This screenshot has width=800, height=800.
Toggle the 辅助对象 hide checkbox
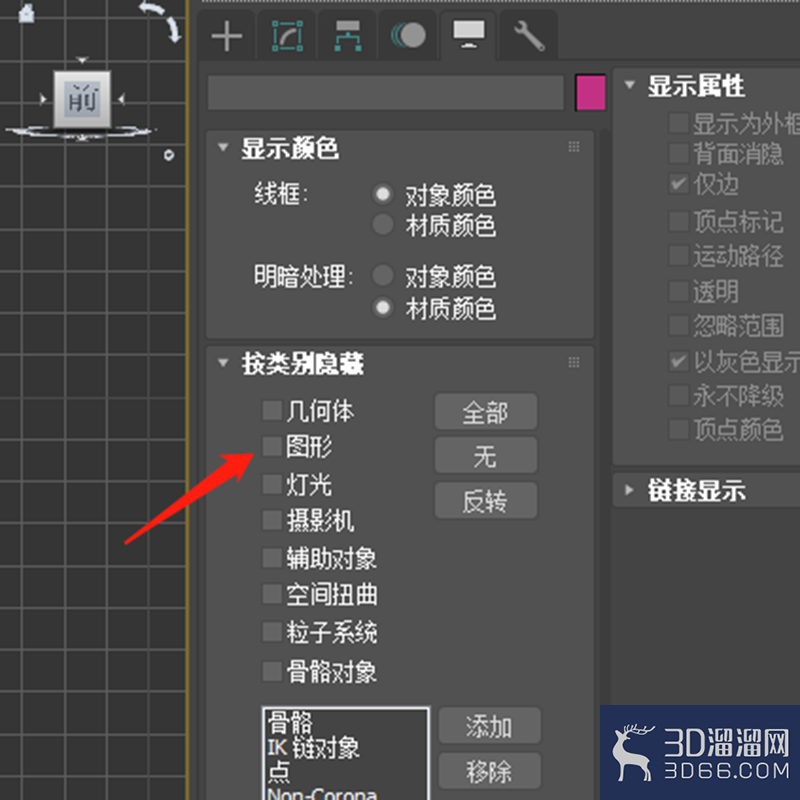[x=272, y=558]
